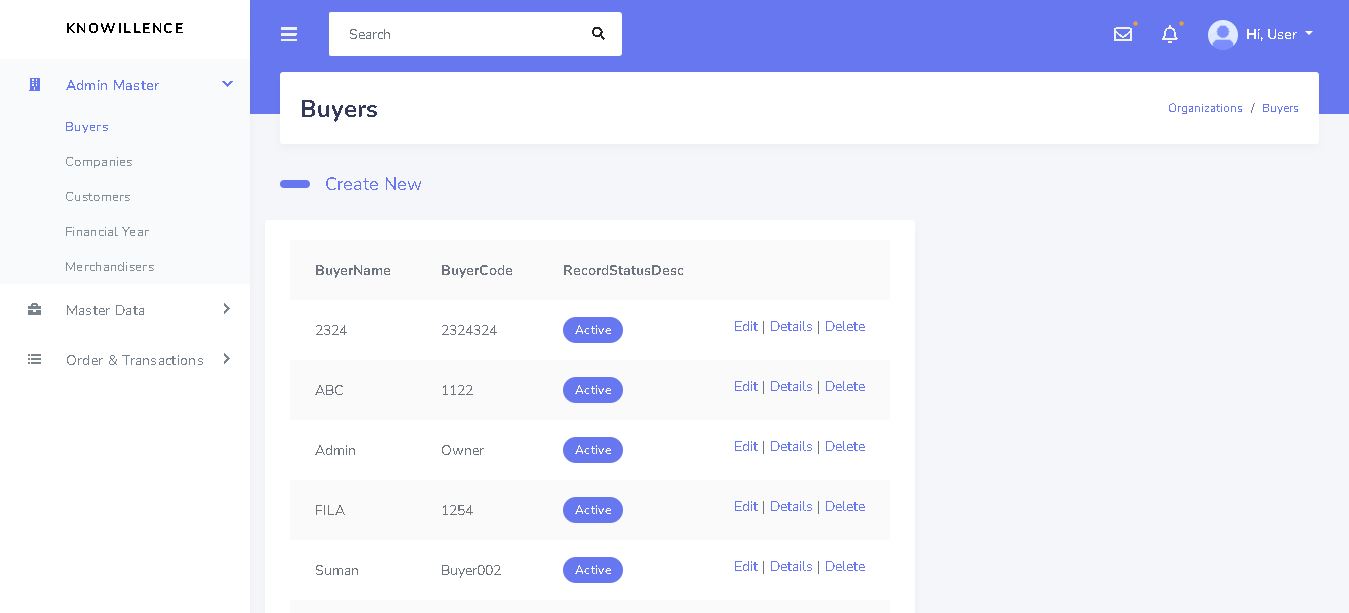The height and width of the screenshot is (613, 1349).
Task: Delete the Suman buyer
Action: [845, 567]
